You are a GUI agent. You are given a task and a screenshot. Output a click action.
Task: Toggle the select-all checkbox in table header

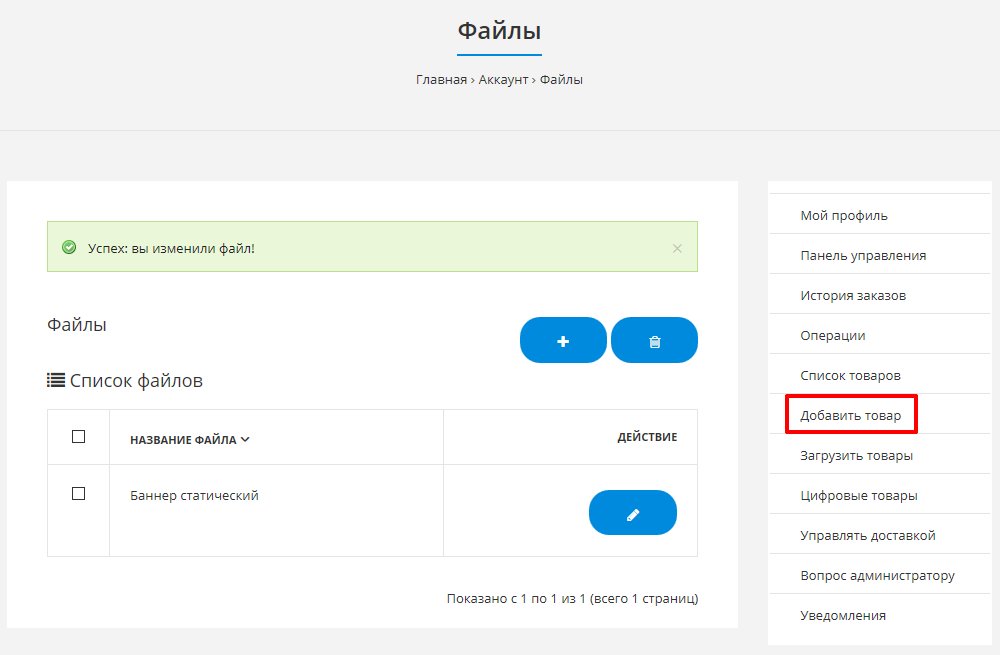tap(79, 437)
